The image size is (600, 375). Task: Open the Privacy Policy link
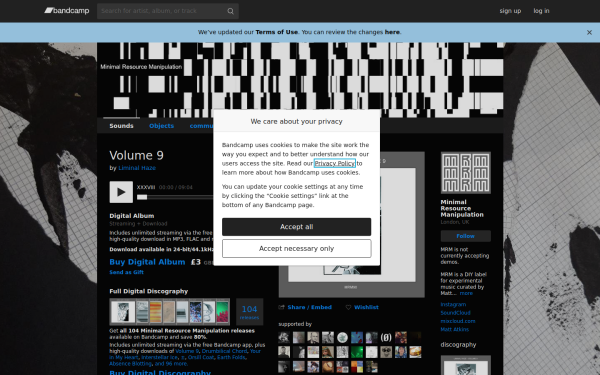click(335, 163)
